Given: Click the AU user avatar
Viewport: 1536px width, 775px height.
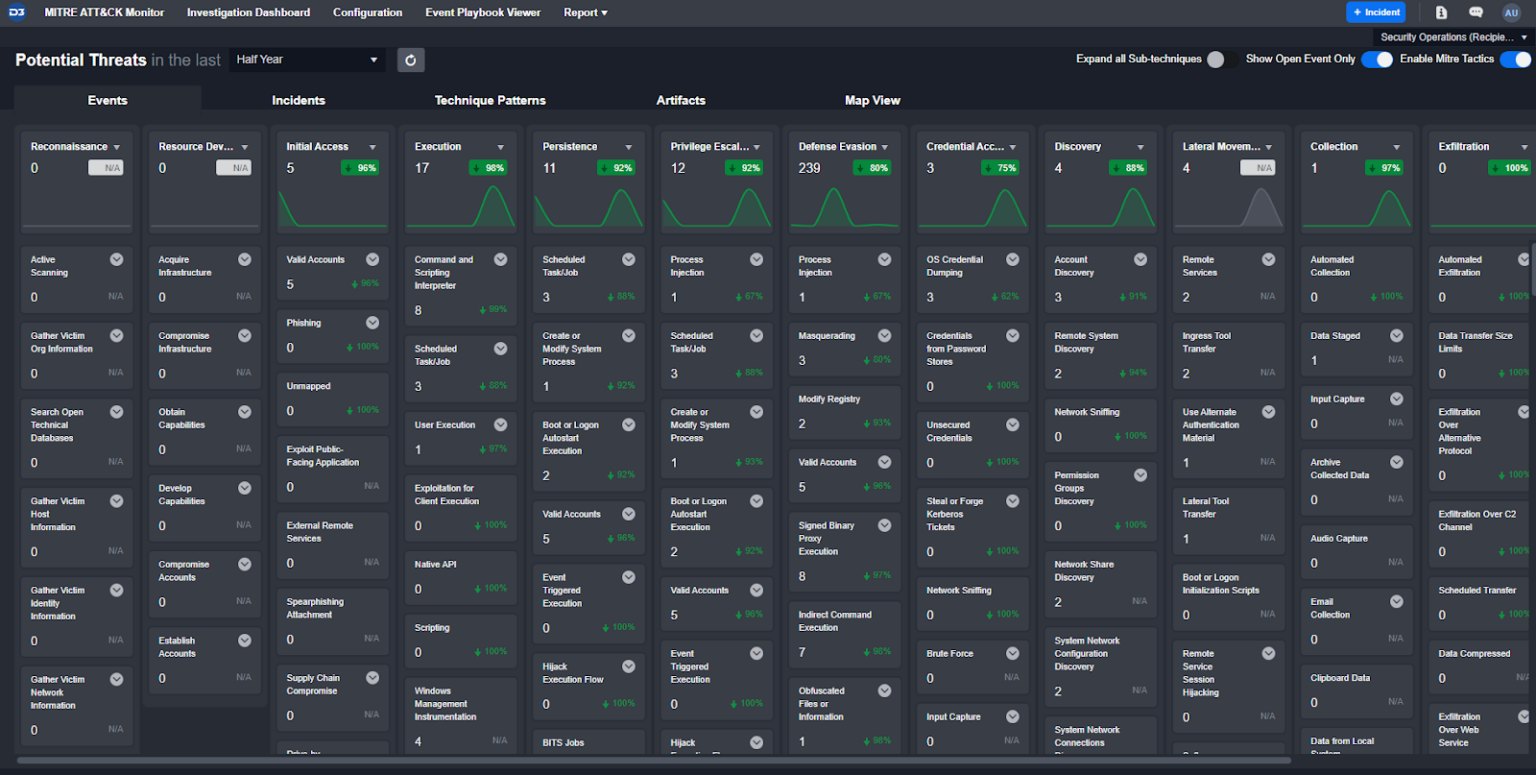Looking at the screenshot, I should (1511, 12).
